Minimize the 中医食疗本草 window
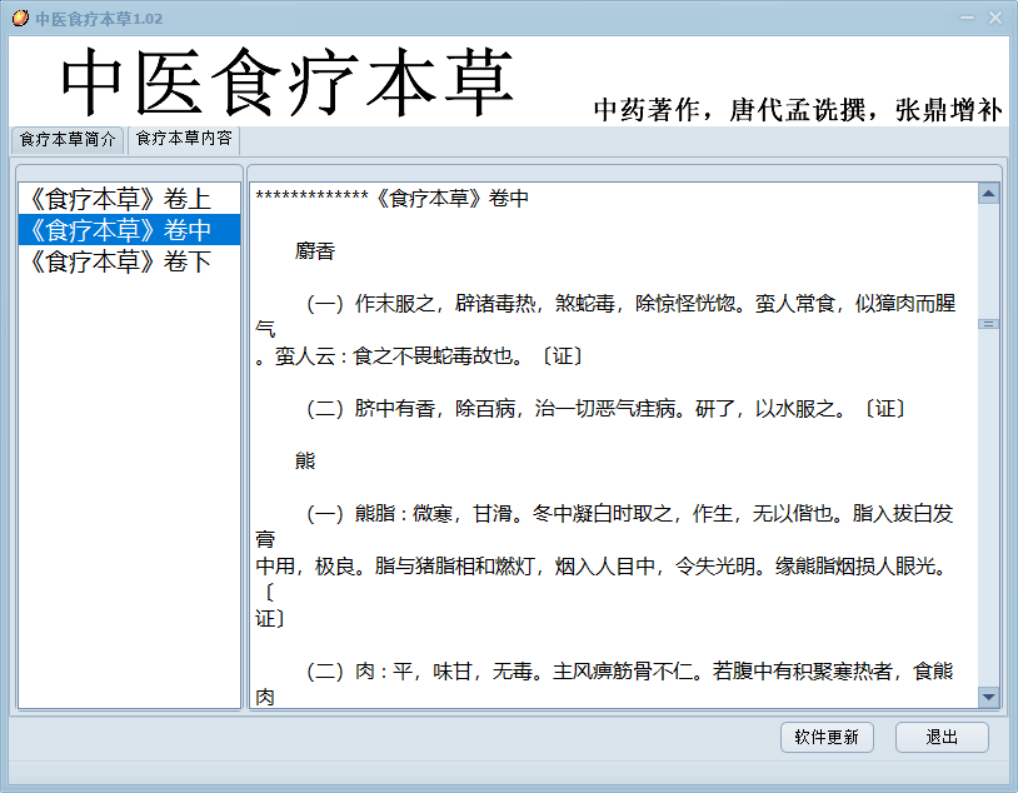This screenshot has width=1018, height=793. coord(967,18)
